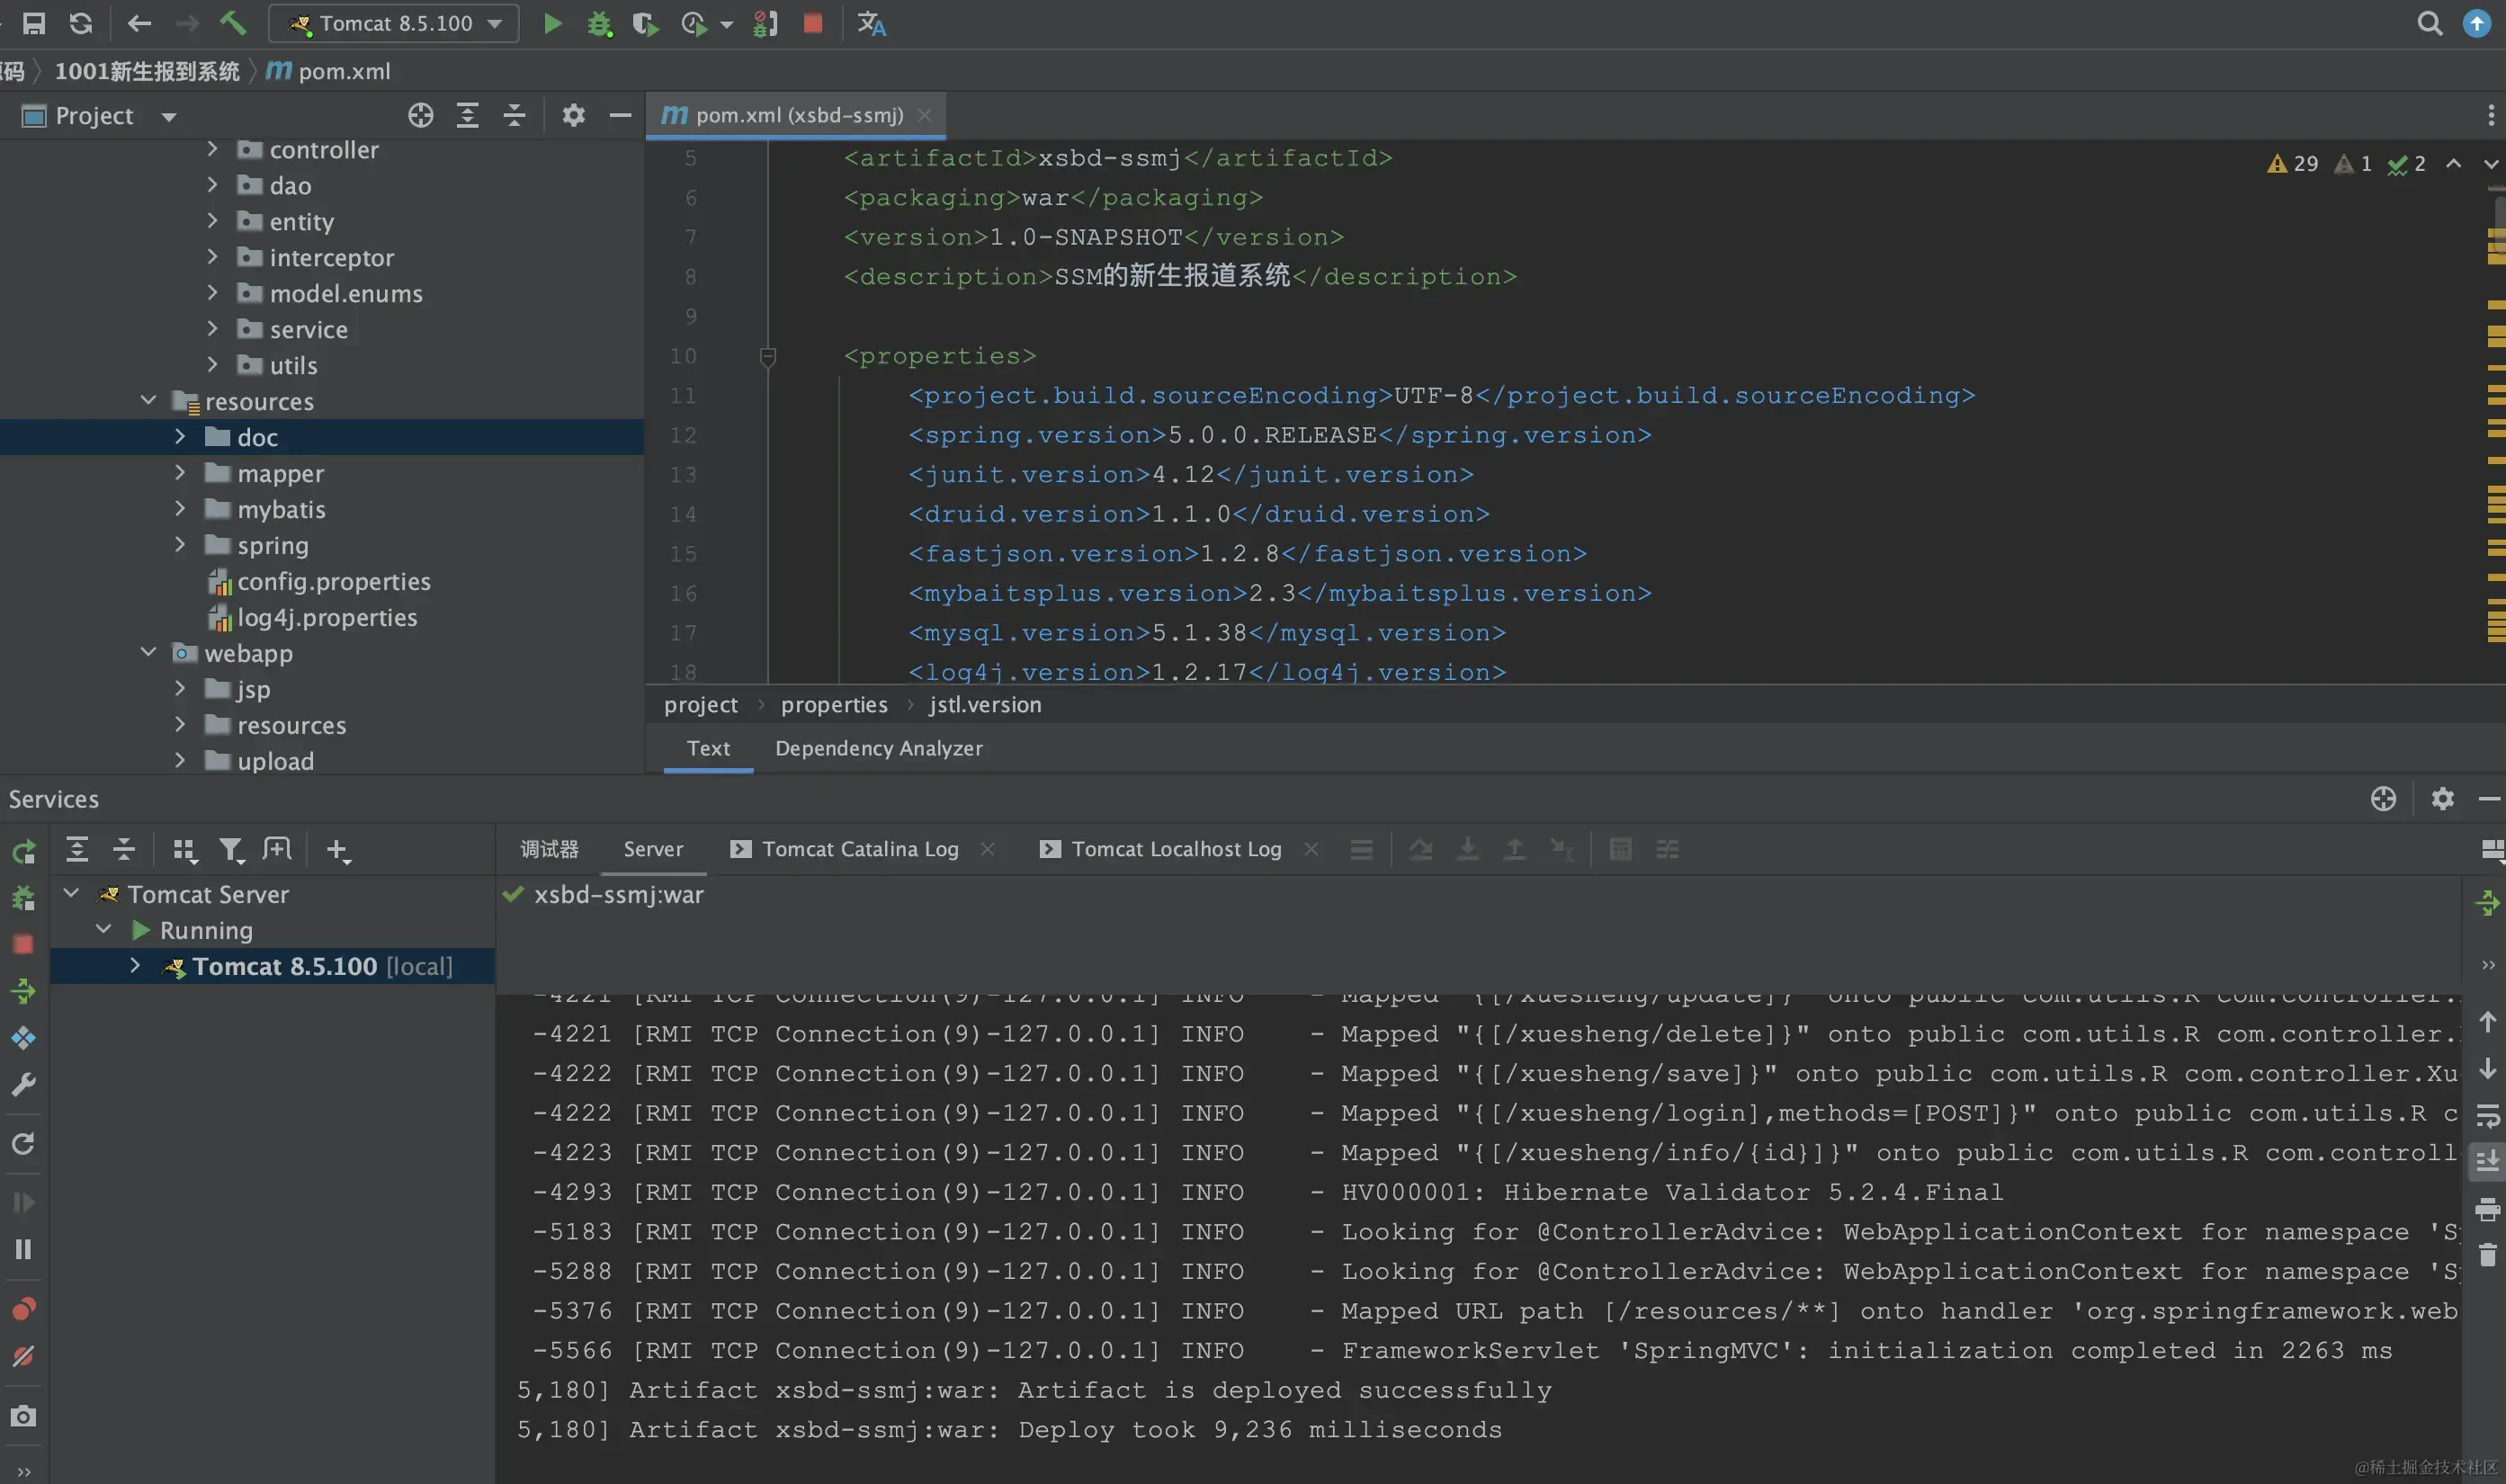Image resolution: width=2506 pixels, height=1484 pixels.
Task: Click Select Opened File crosshair in Project panel
Action: pyautogui.click(x=421, y=115)
